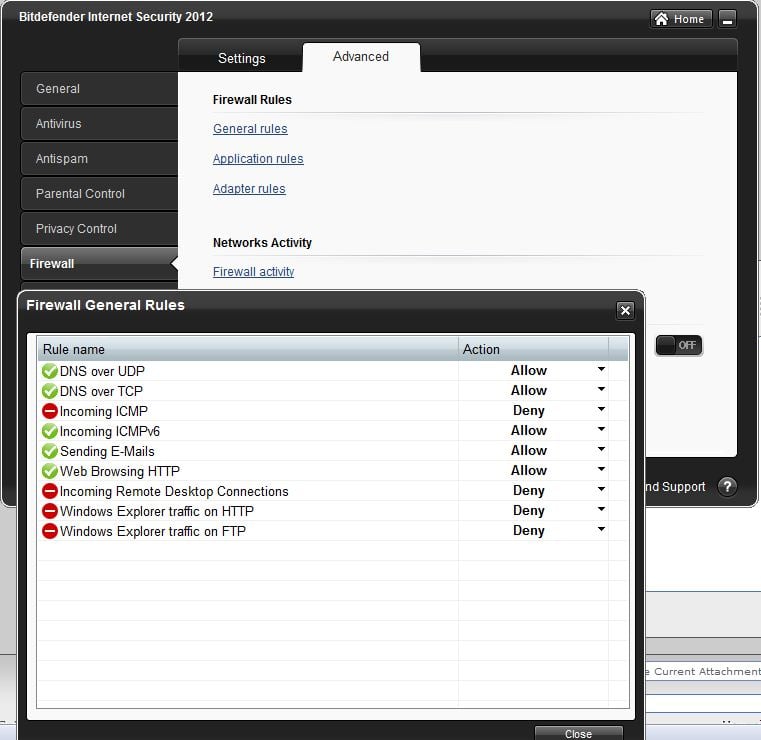Viewport: 761px width, 740px height.
Task: Click the red deny icon beside Incoming Remote Desktop Connections
Action: click(x=50, y=491)
